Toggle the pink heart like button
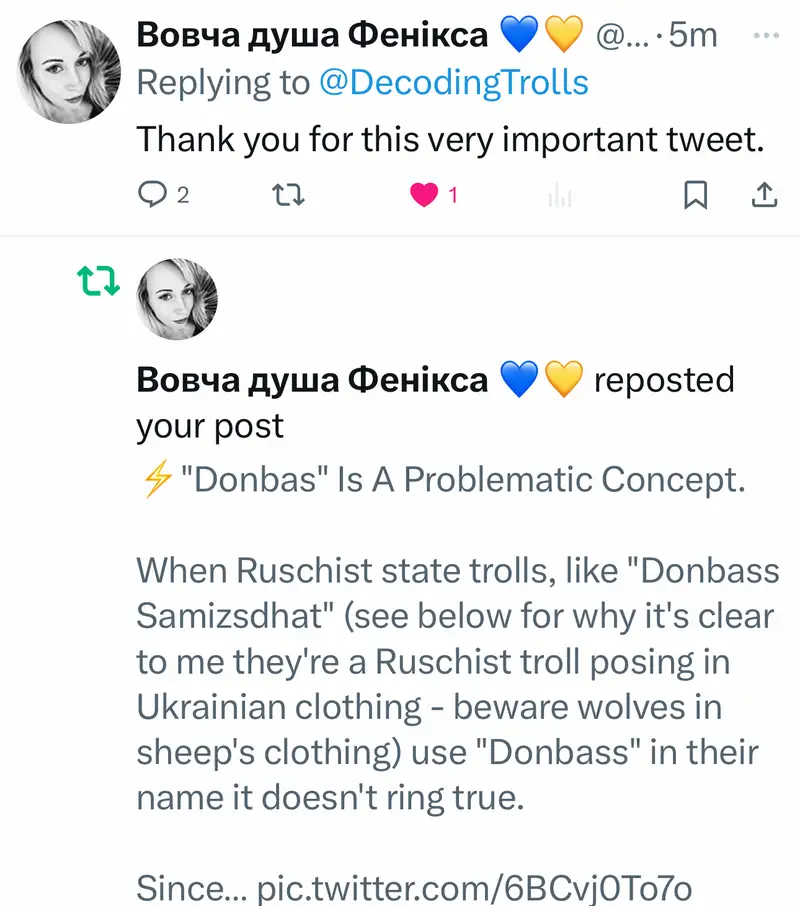This screenshot has width=800, height=906. pyautogui.click(x=425, y=195)
